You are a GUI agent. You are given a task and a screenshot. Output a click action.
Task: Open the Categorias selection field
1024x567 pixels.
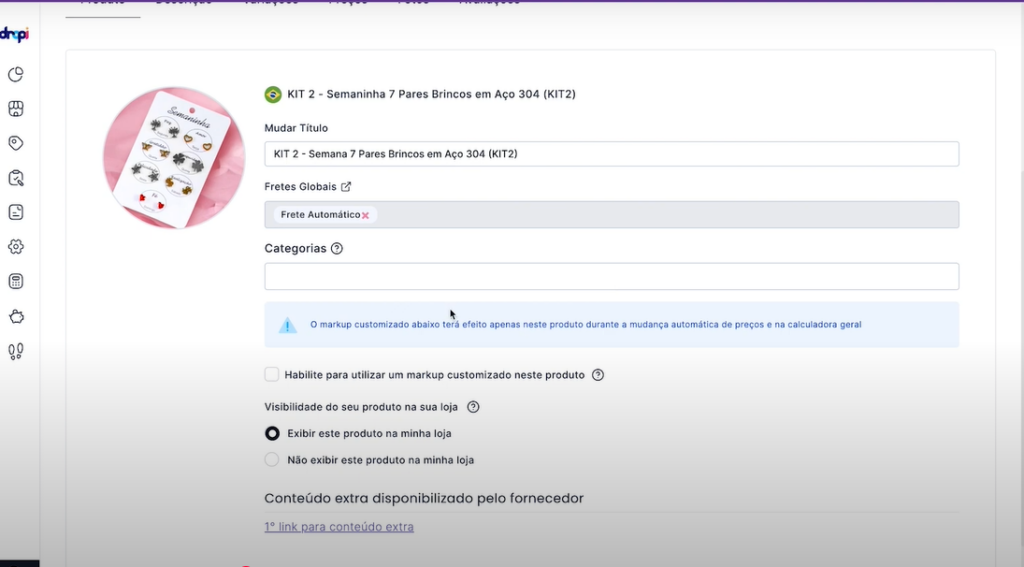point(612,276)
